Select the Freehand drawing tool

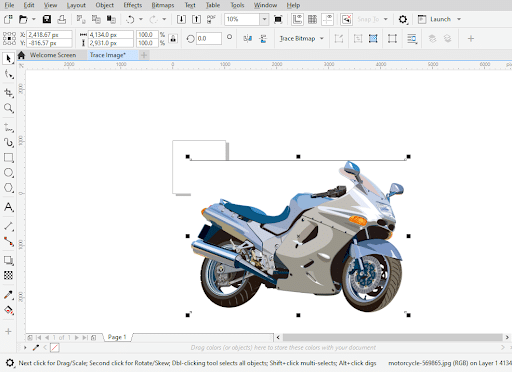8,128
